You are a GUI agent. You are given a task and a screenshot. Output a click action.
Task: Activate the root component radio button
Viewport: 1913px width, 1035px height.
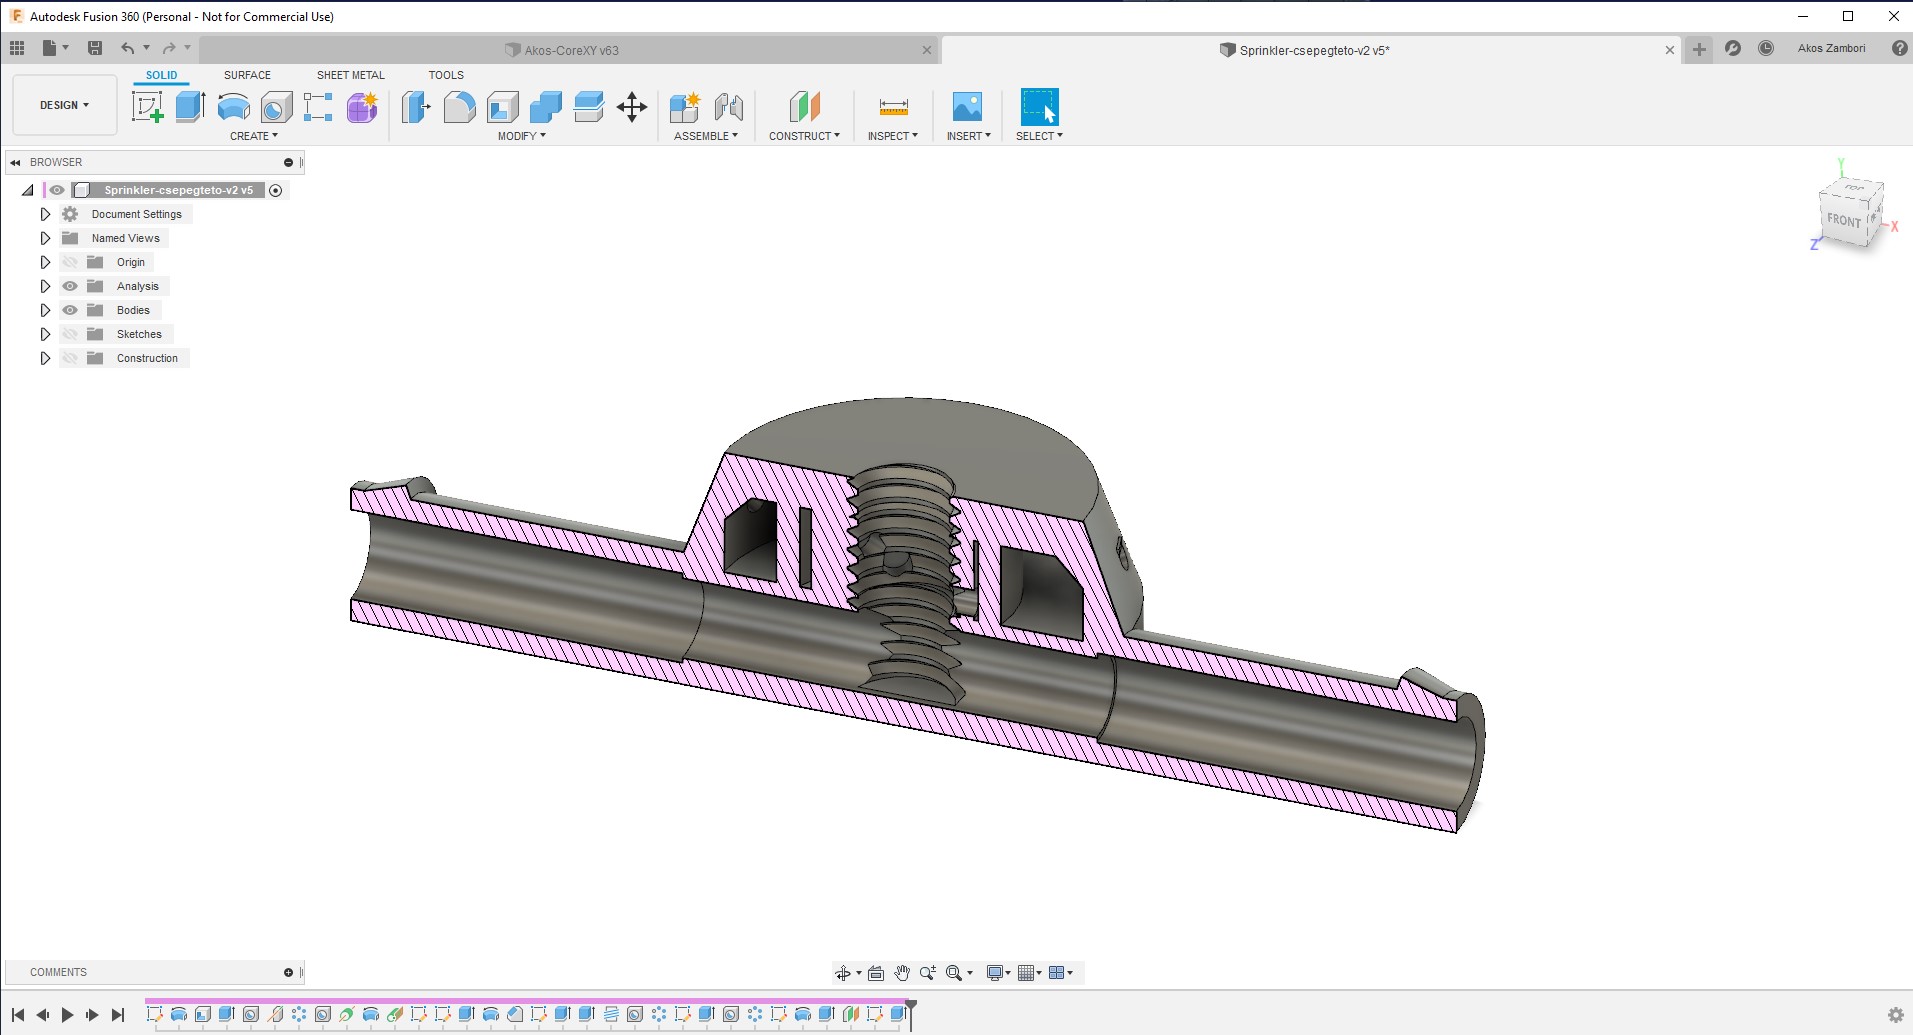pyautogui.click(x=276, y=190)
